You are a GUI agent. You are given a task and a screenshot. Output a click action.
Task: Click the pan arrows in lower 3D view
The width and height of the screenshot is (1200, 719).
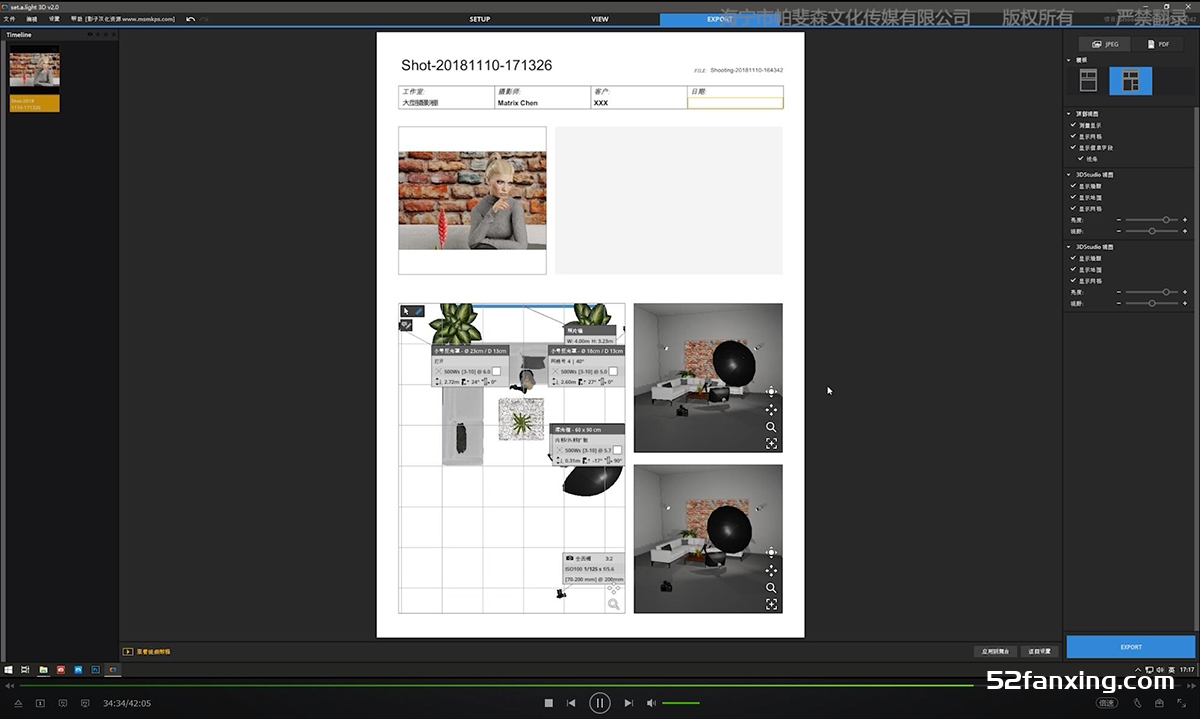tap(771, 570)
